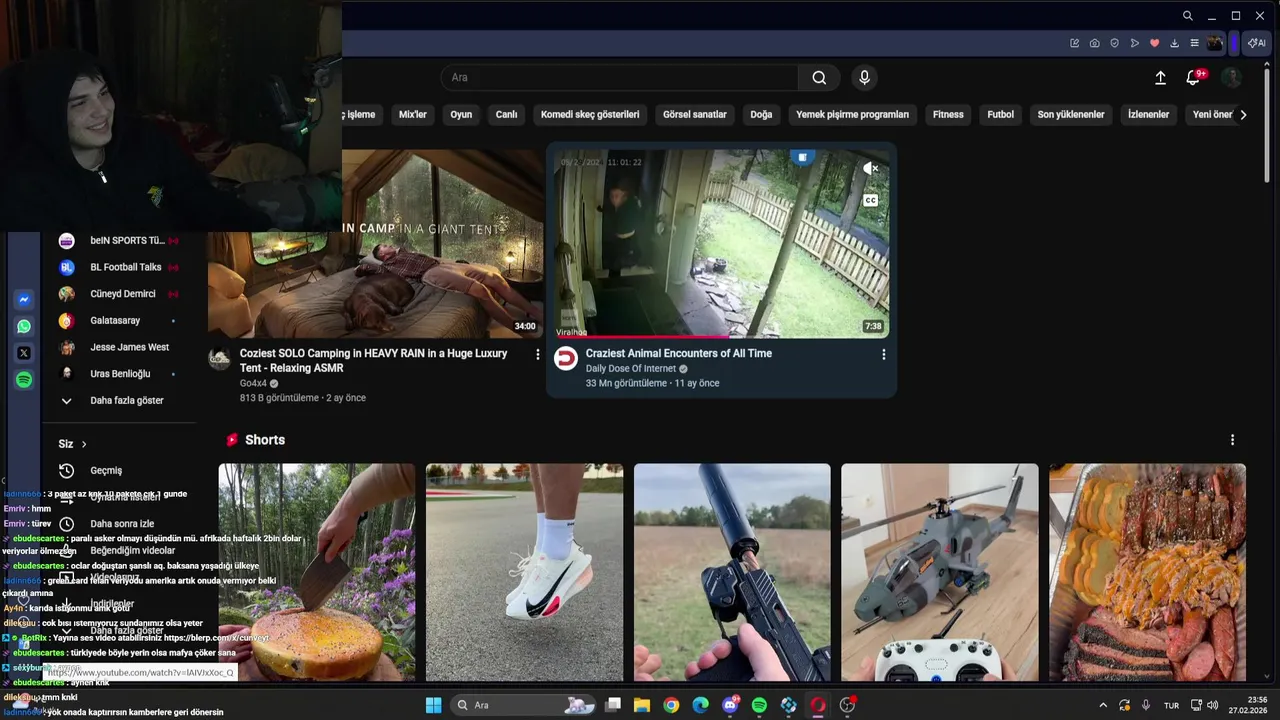This screenshot has width=1280, height=720.
Task: Click the Daily Dose Of Internet channel avatar
Action: click(x=566, y=359)
